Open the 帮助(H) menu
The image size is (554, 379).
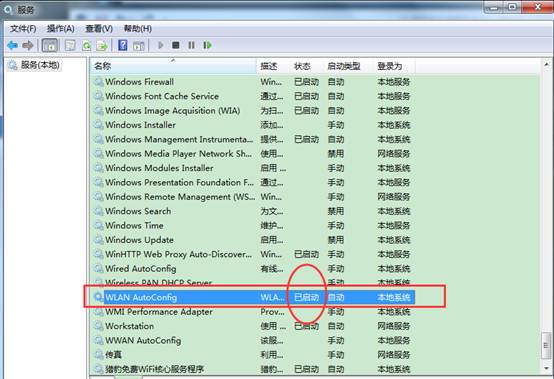click(137, 29)
